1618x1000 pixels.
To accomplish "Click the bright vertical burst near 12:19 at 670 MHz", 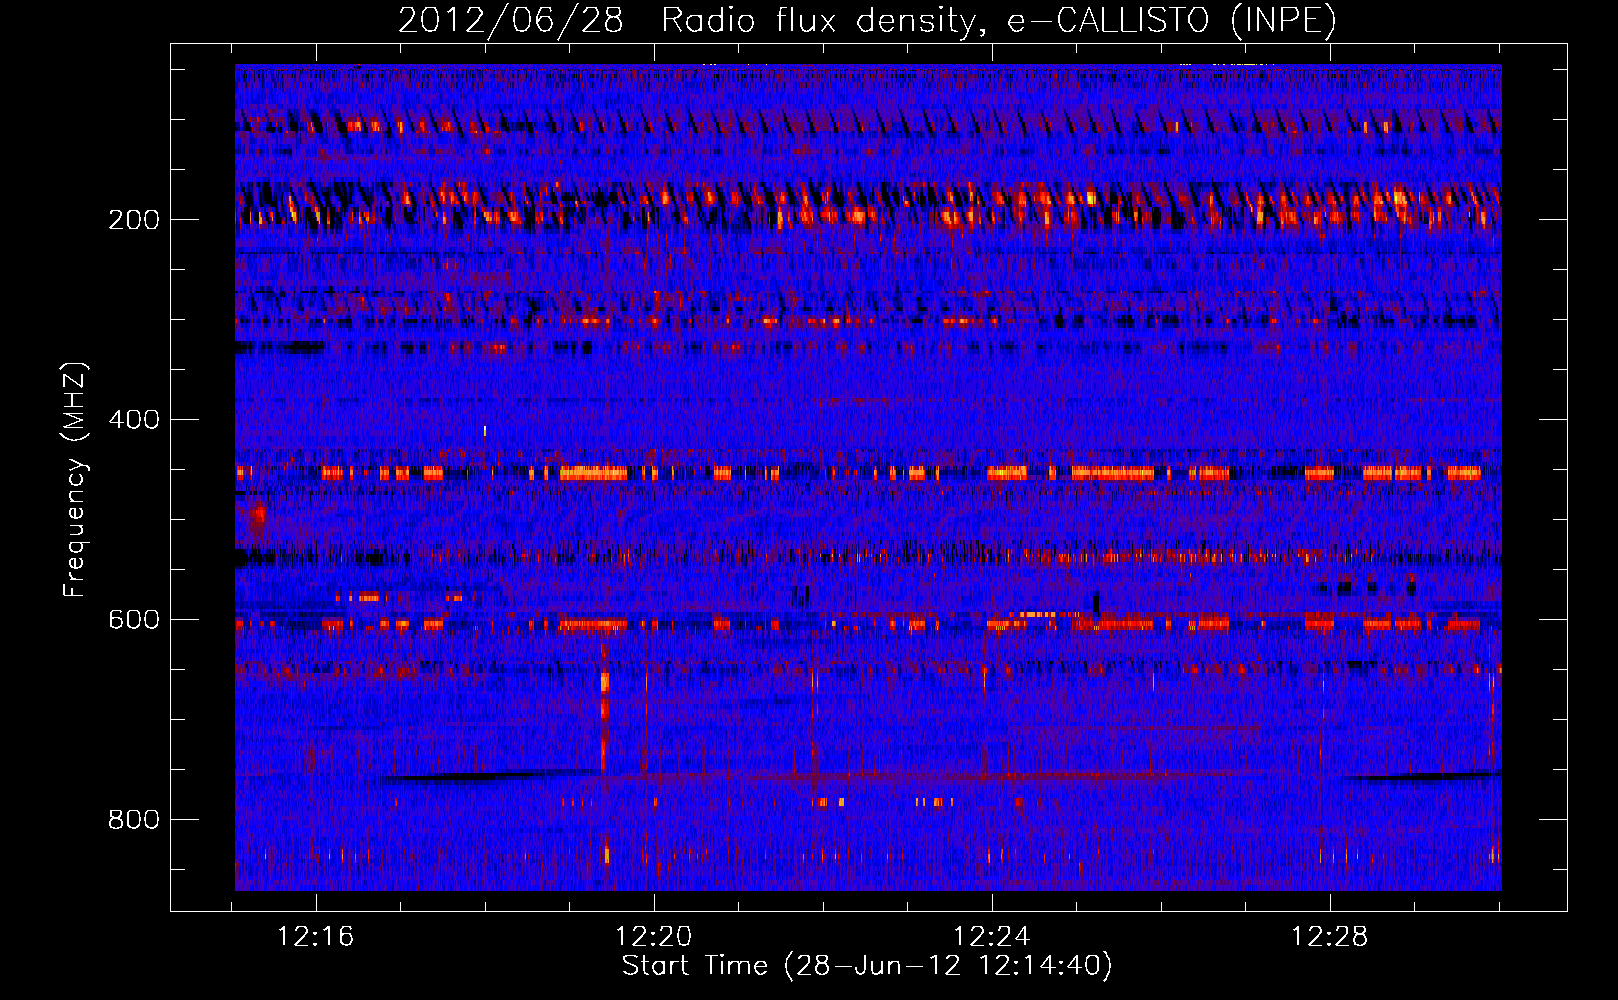I will (604, 708).
